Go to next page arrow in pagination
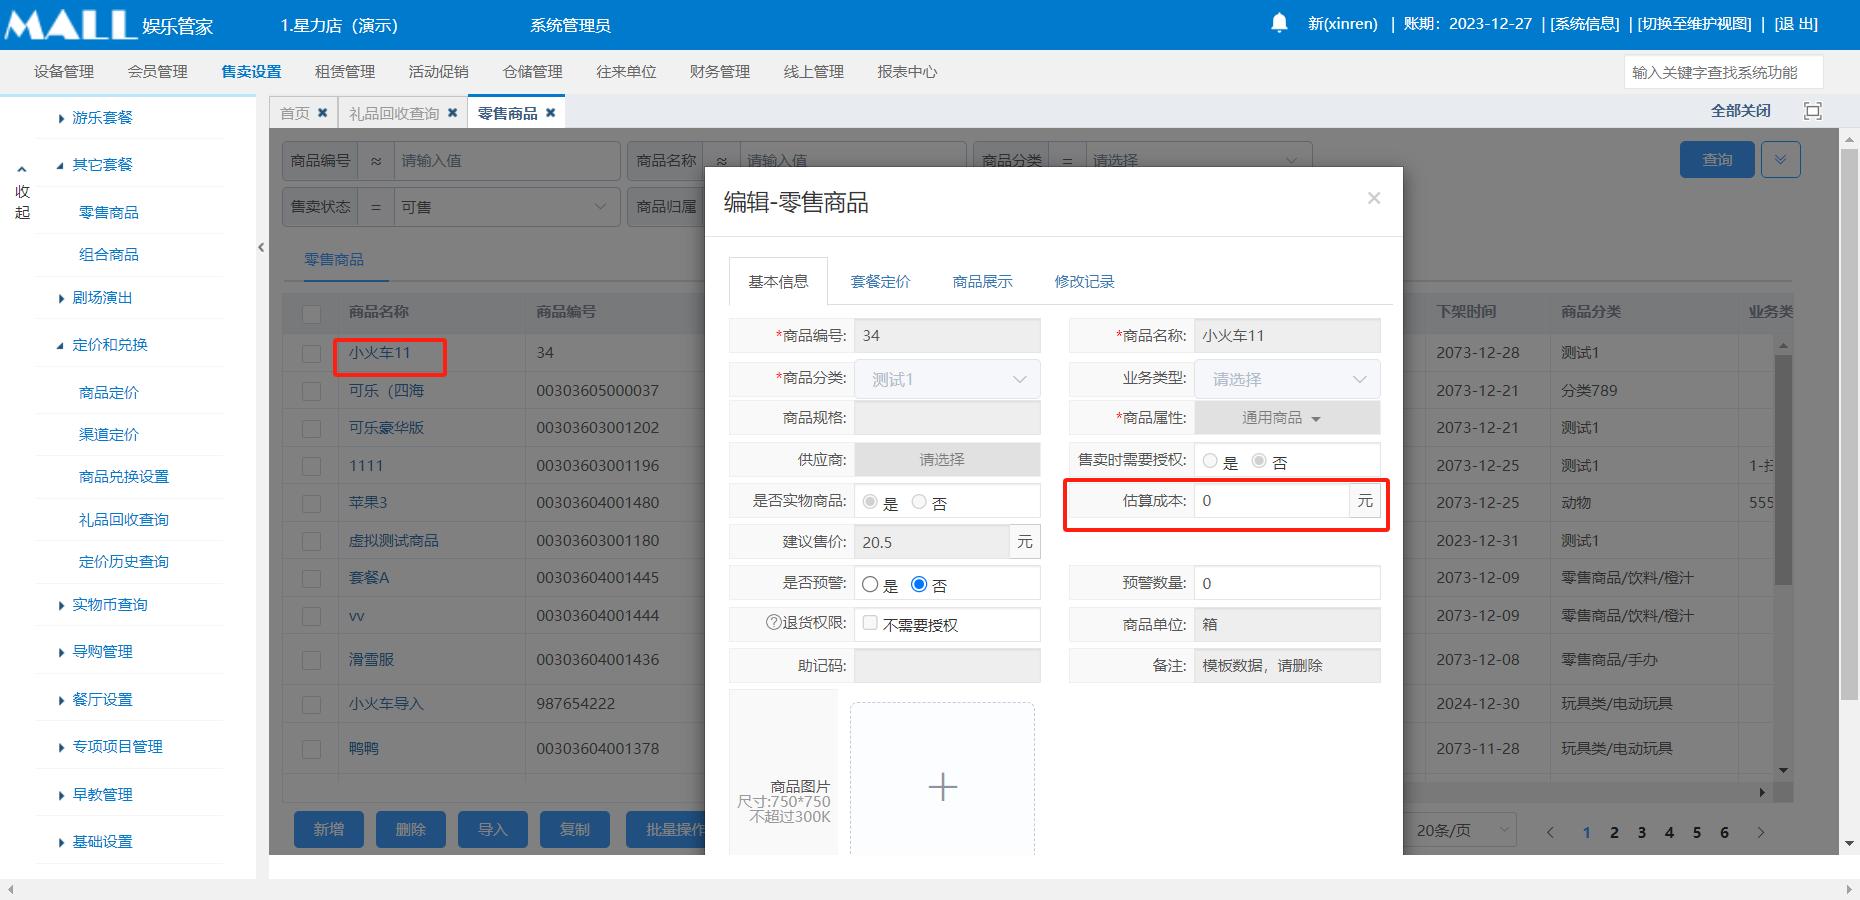 click(1761, 832)
